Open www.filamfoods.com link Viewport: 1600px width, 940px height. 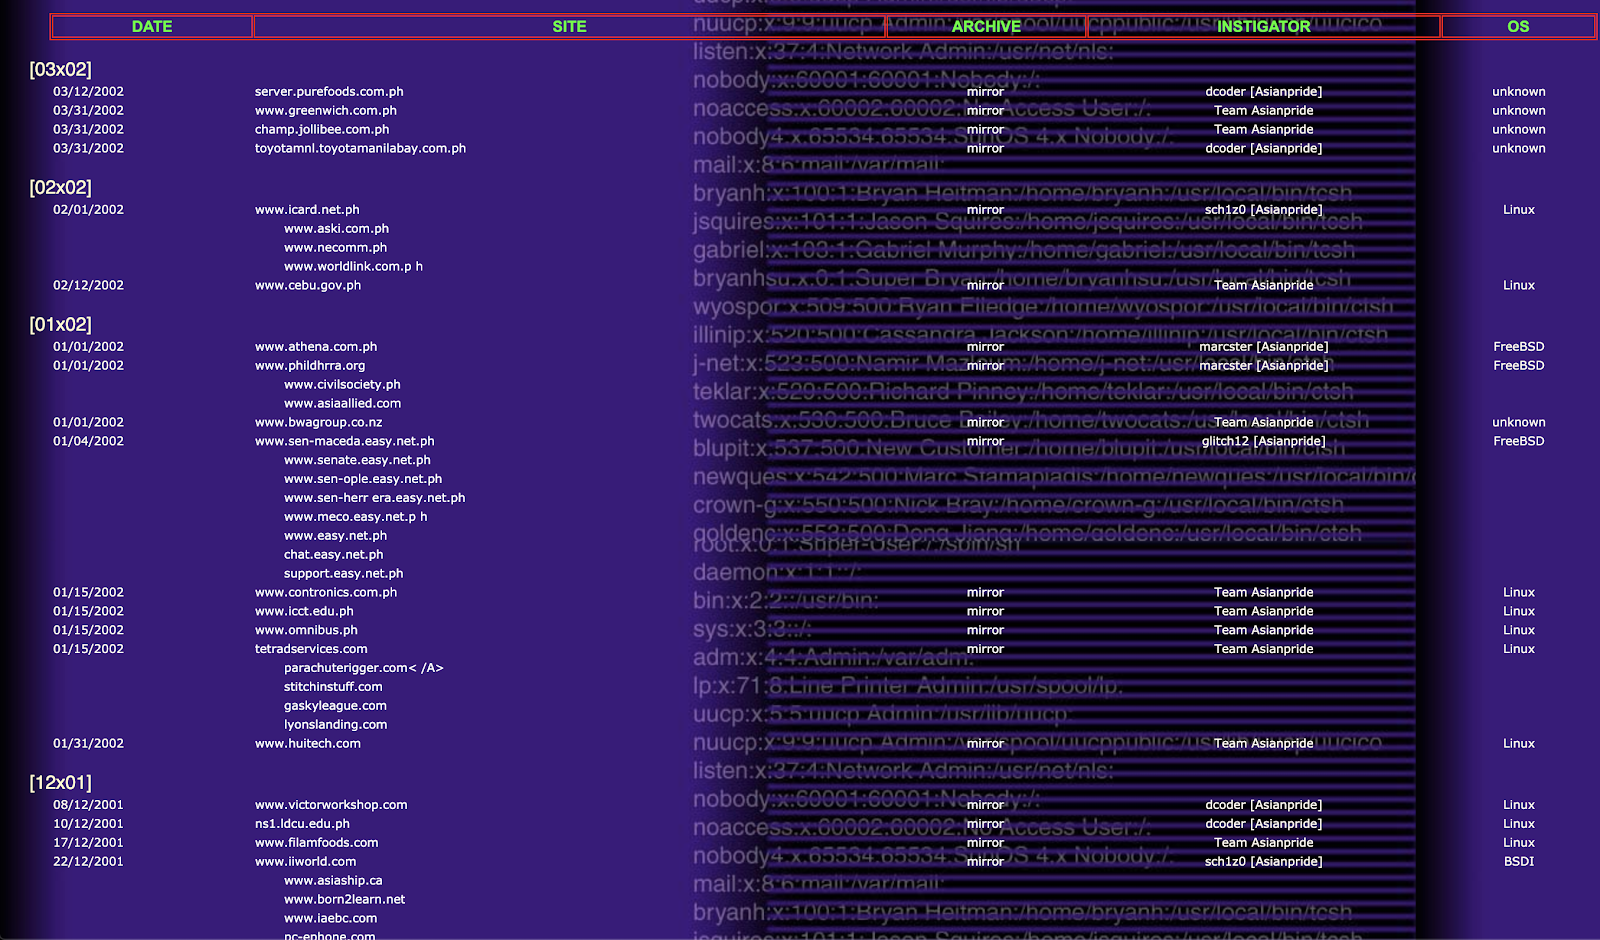pyautogui.click(x=317, y=844)
